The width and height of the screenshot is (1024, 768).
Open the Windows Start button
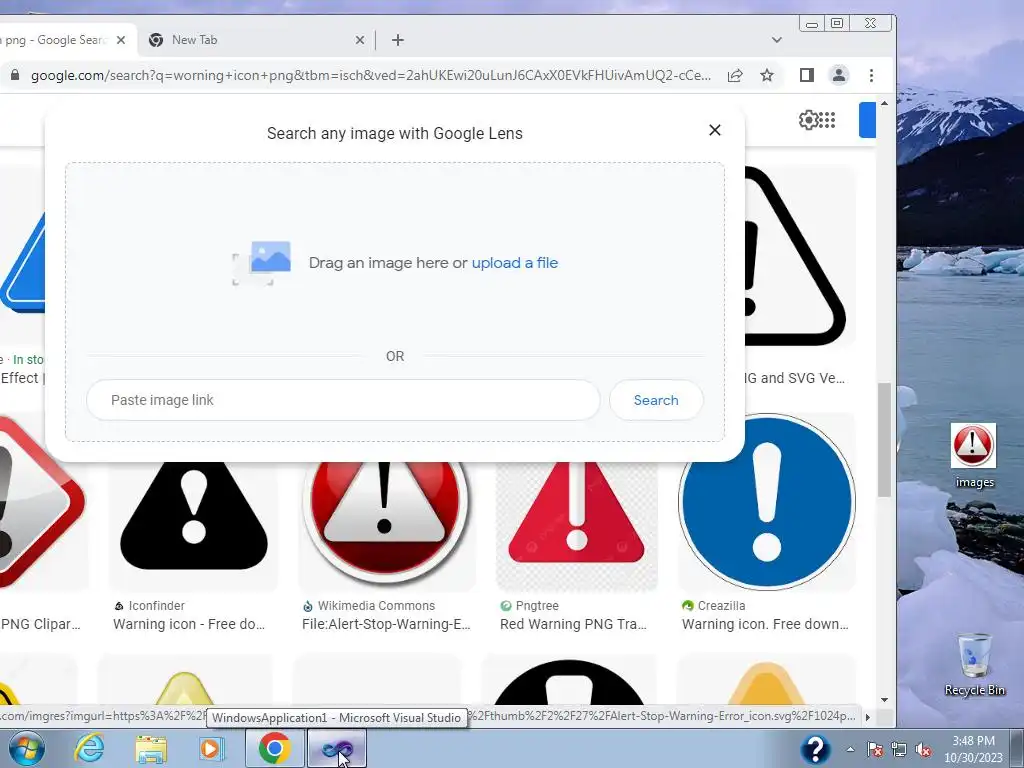click(26, 748)
